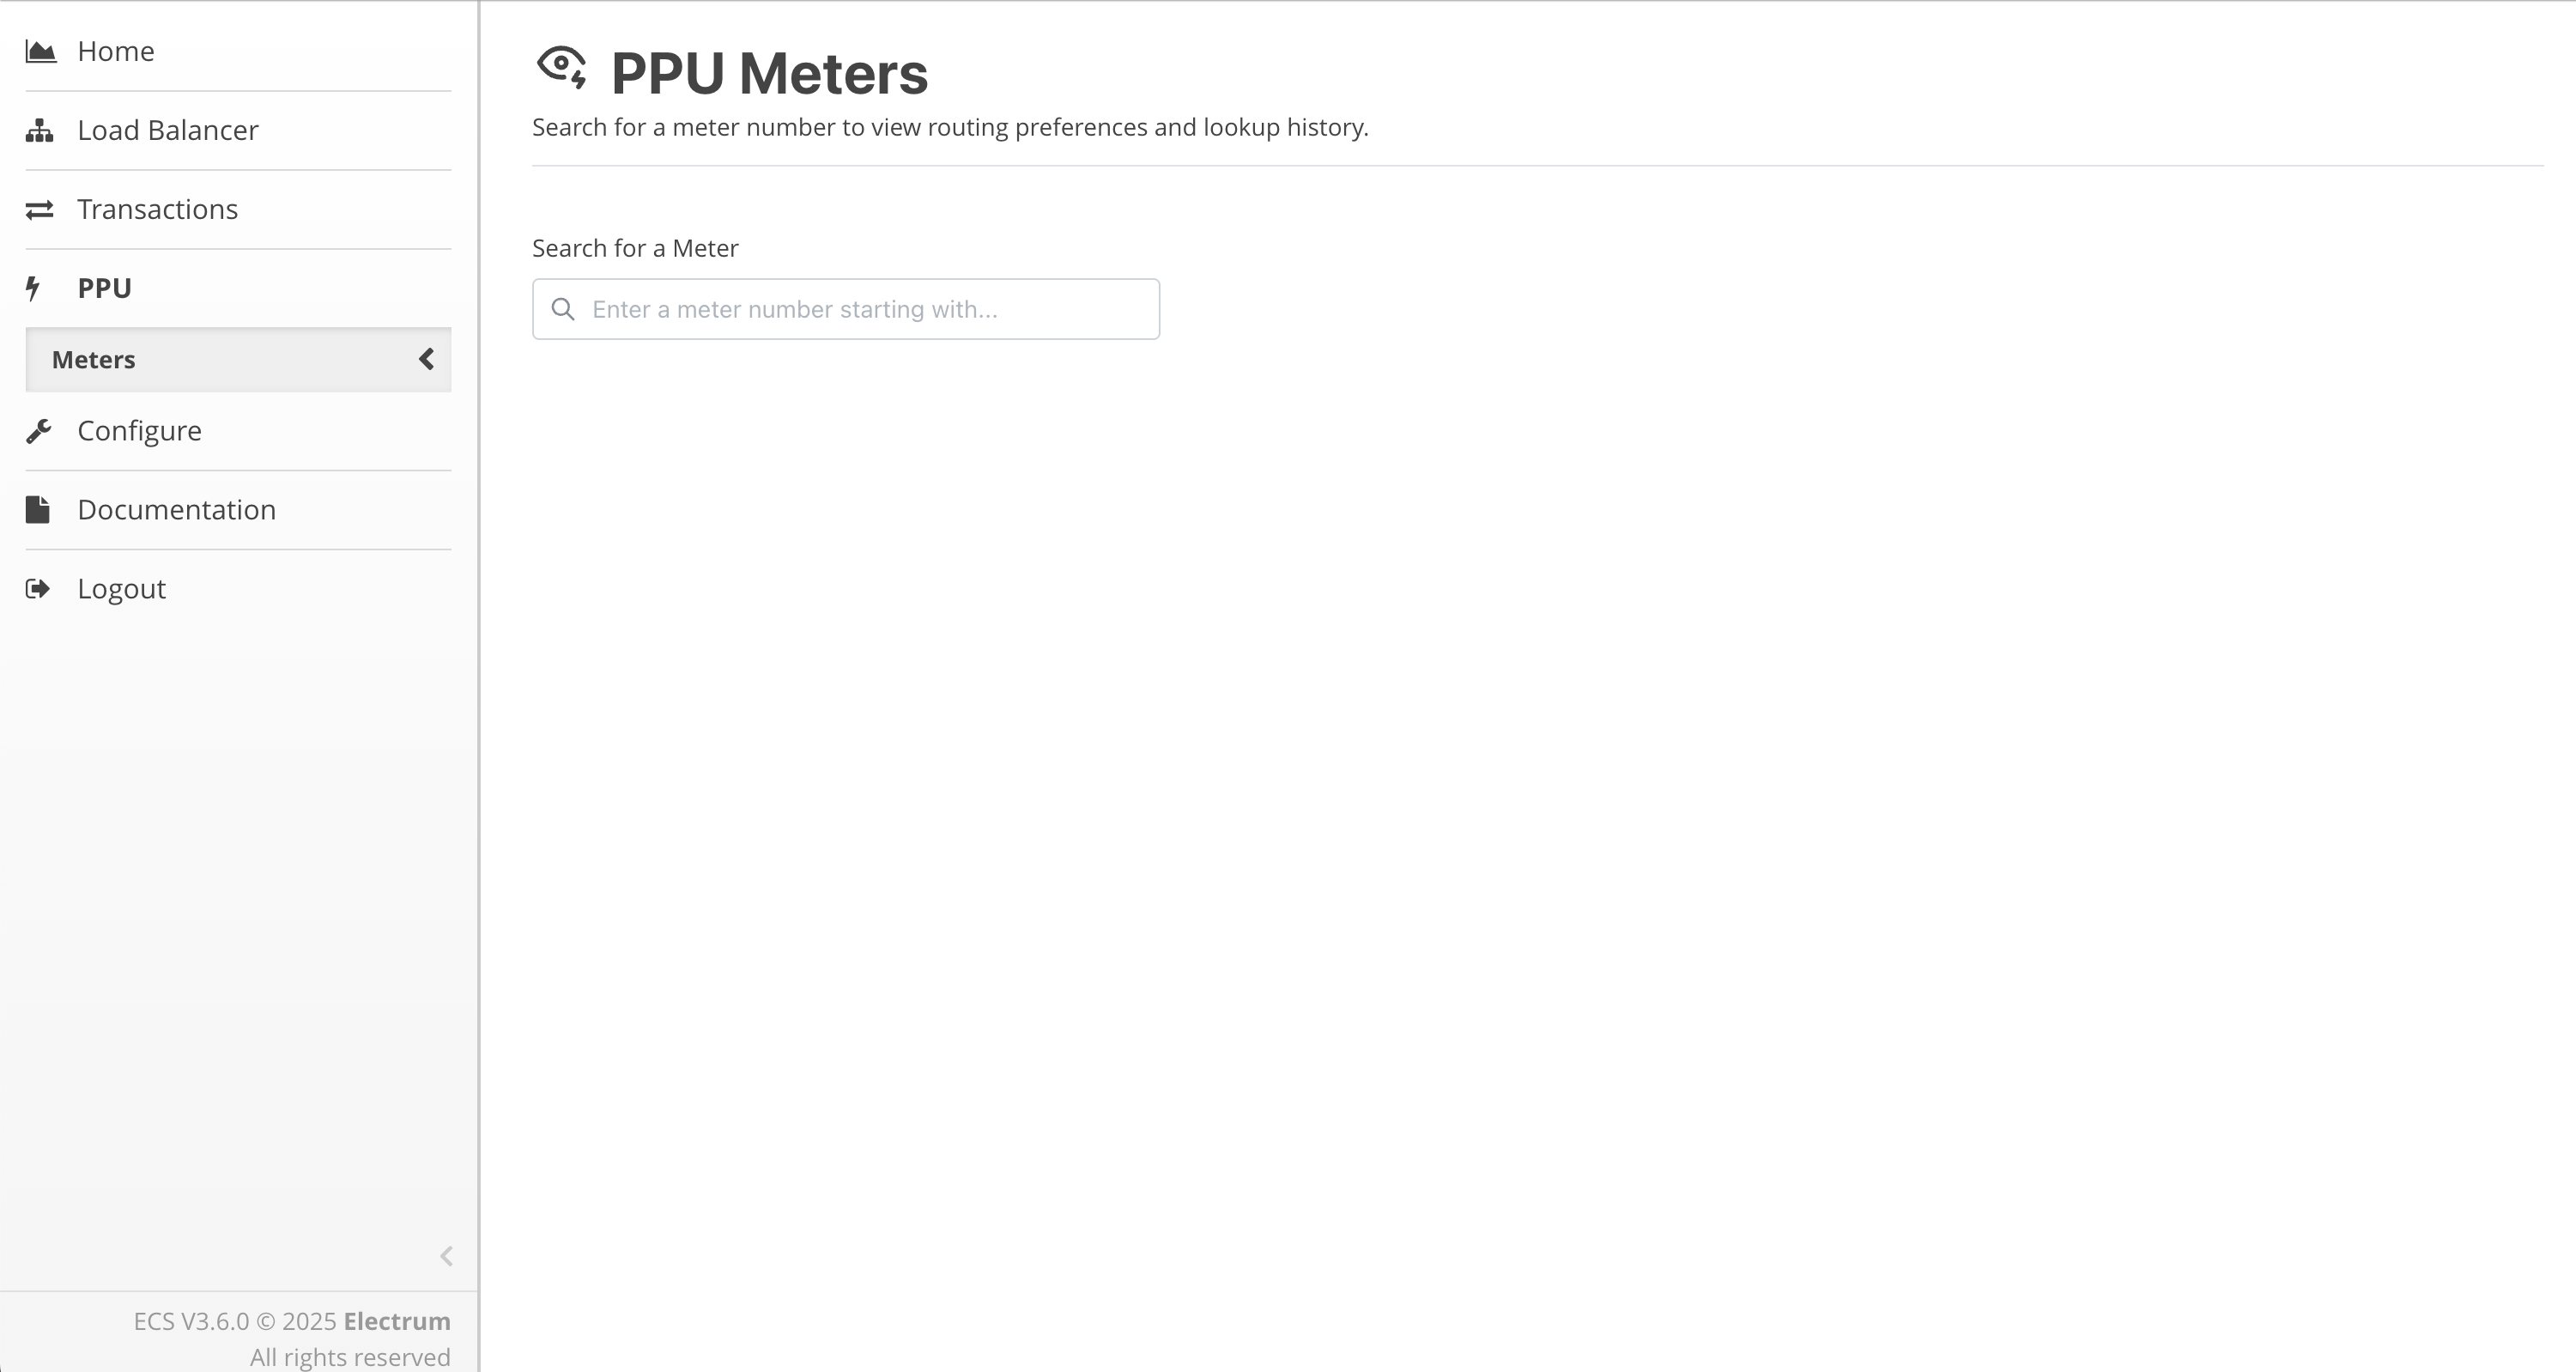This screenshot has width=2576, height=1372.
Task: Expand the PPU menu section
Action: tap(104, 288)
